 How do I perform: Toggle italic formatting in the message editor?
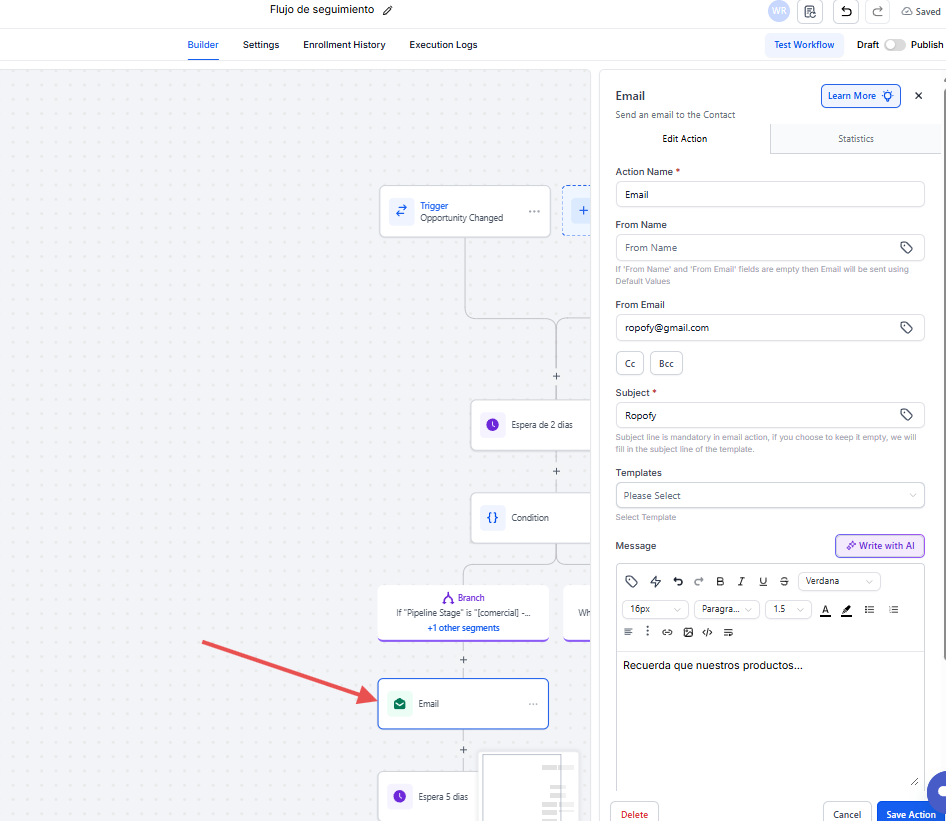[x=741, y=581]
